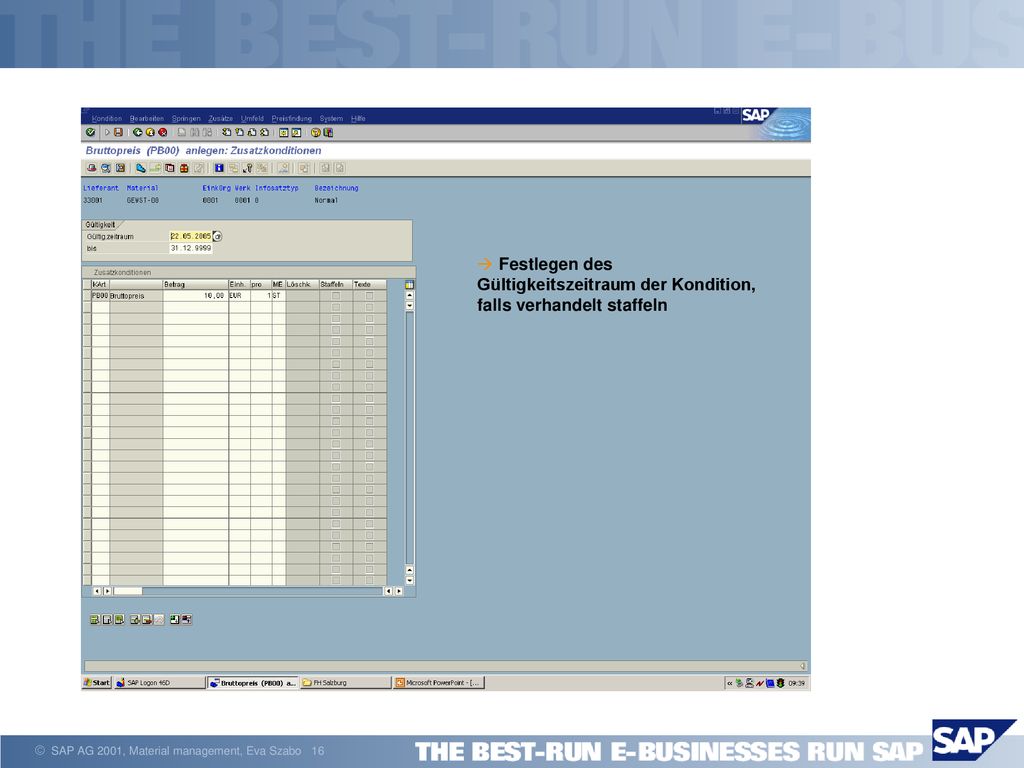This screenshot has width=1024, height=768.
Task: Check the Staffeln box in PB00 row
Action: (x=336, y=296)
